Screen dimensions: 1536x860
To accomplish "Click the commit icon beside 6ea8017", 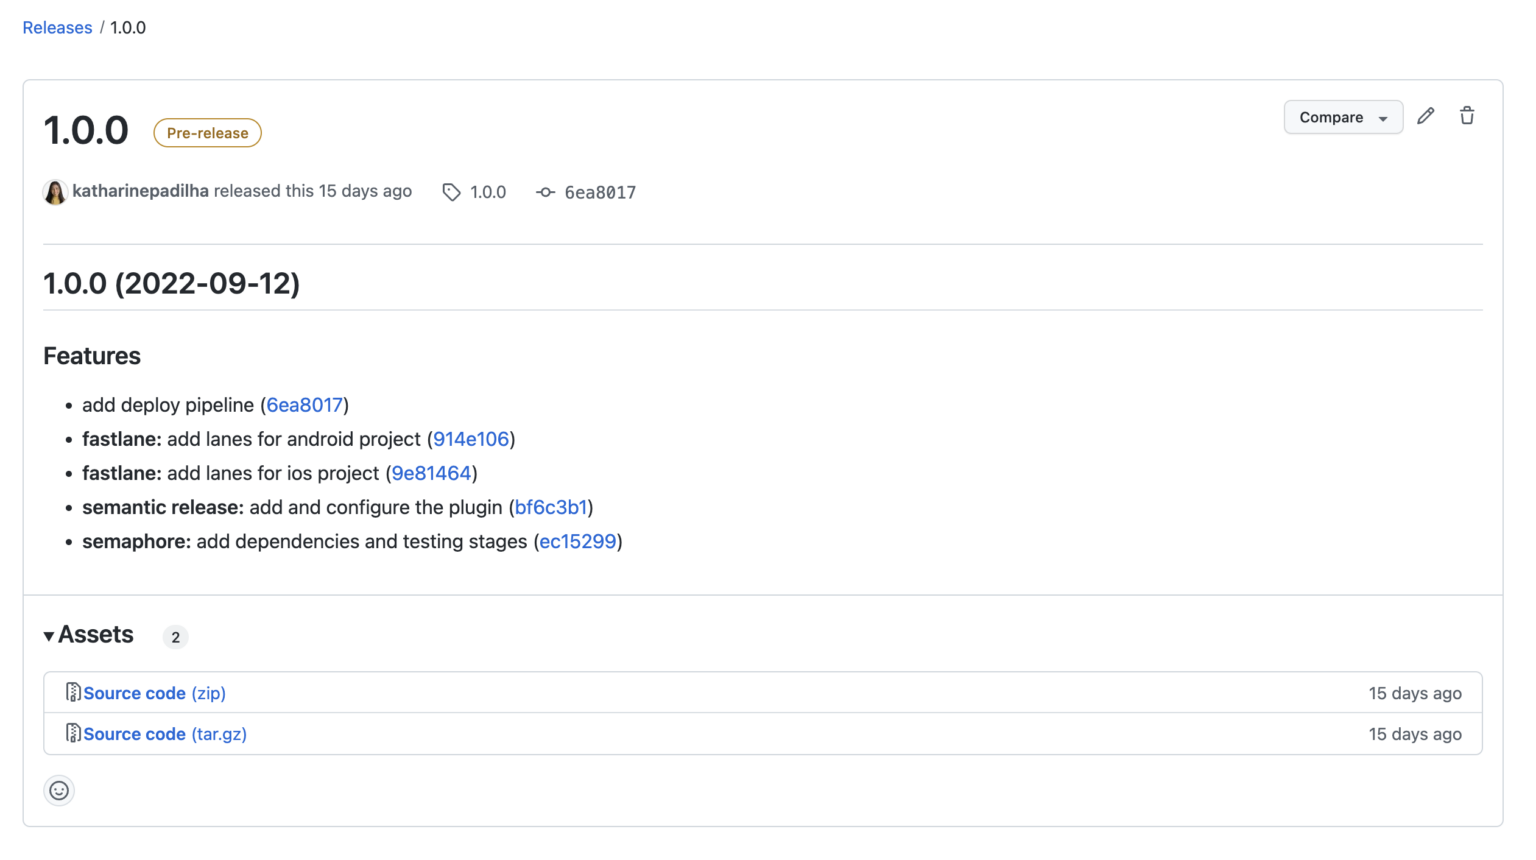I will coord(545,191).
